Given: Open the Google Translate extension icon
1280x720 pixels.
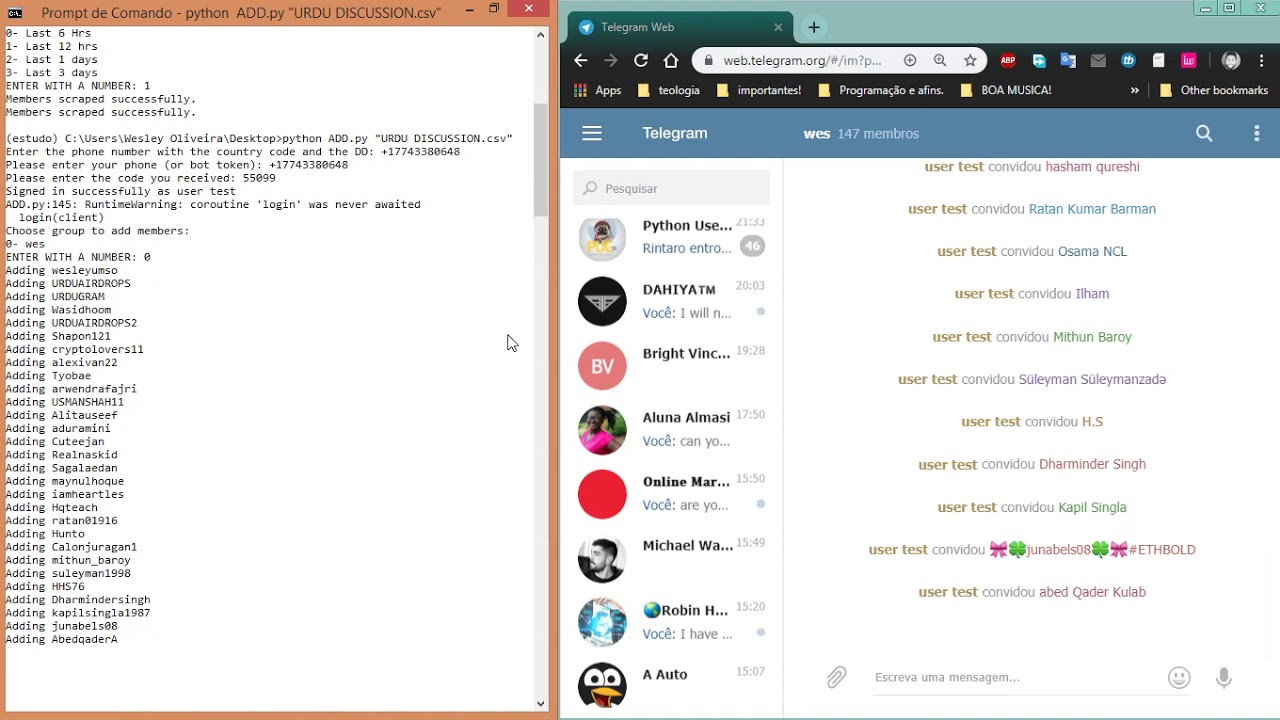Looking at the screenshot, I should click(1068, 60).
